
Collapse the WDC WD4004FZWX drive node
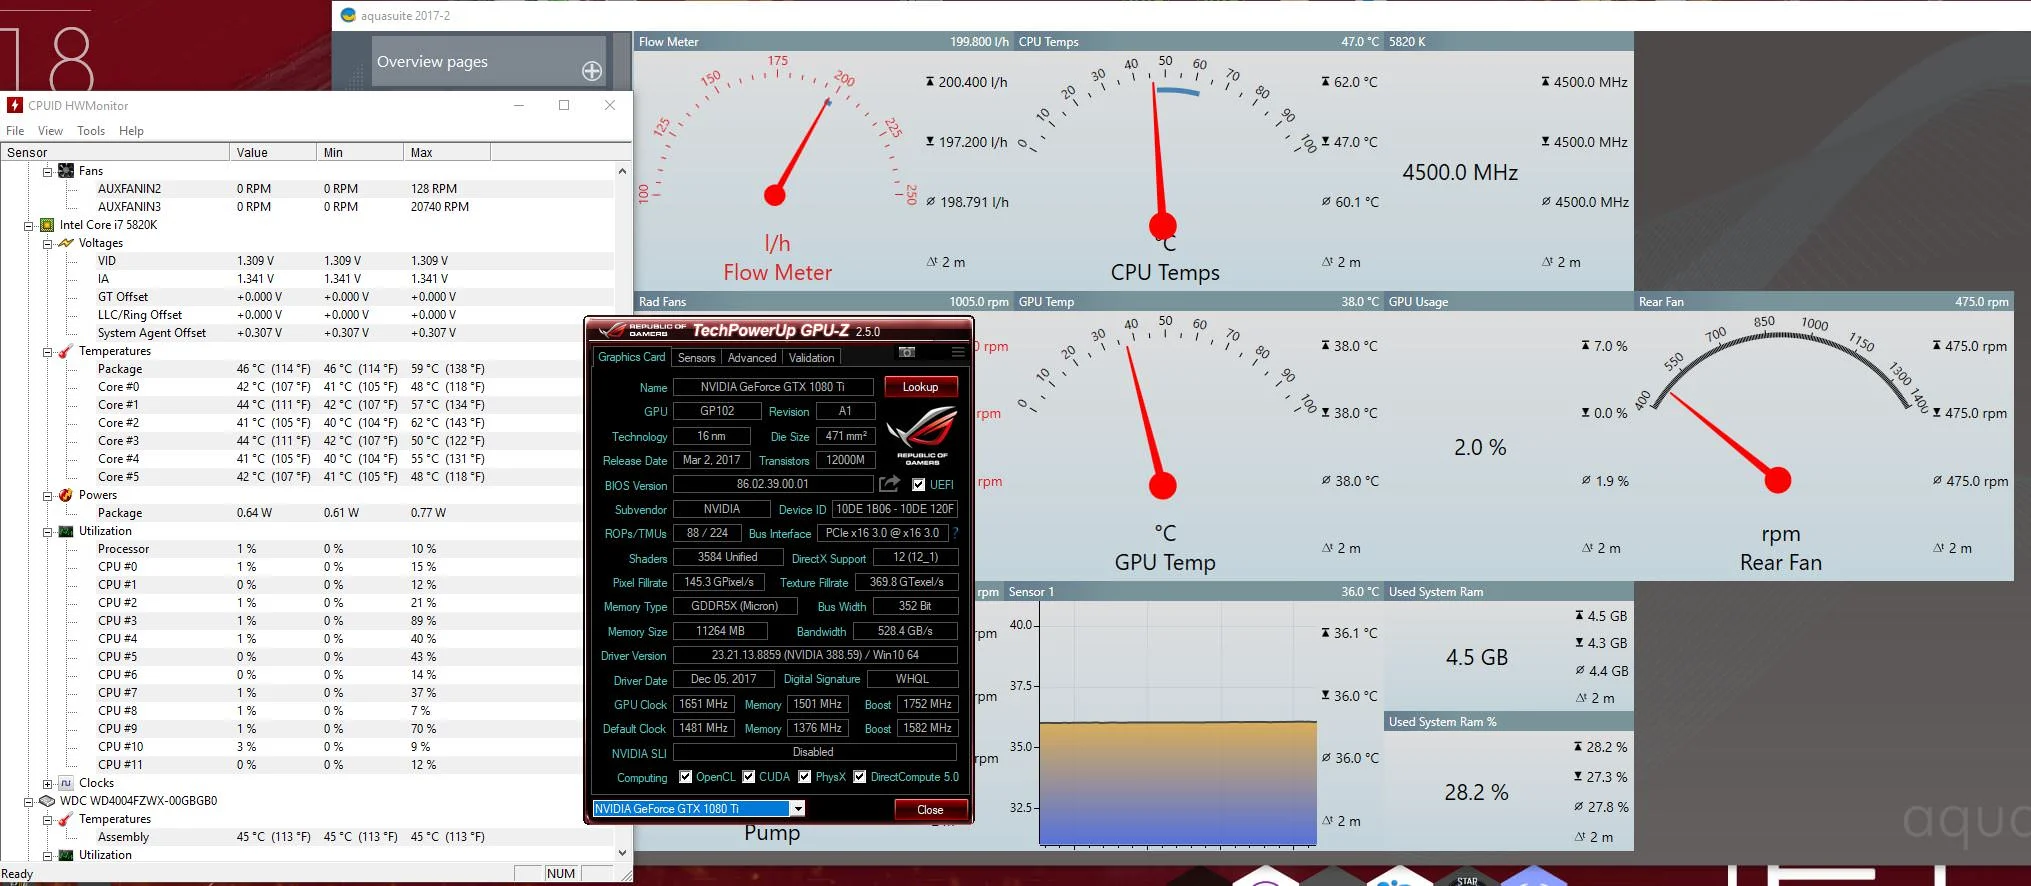point(29,801)
